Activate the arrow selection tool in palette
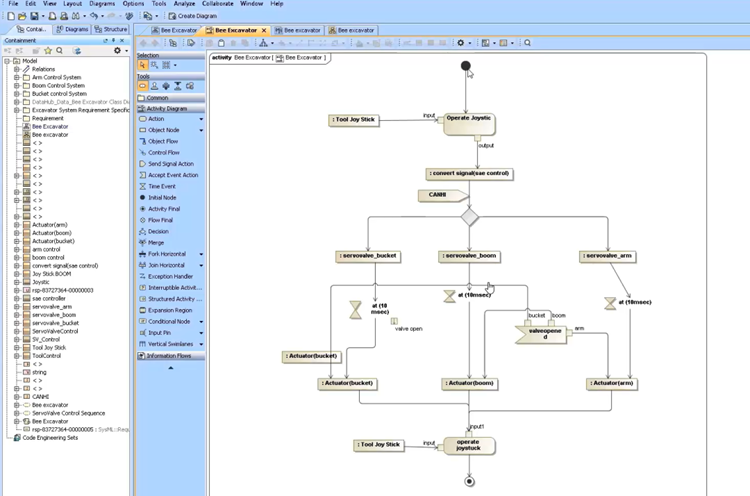This screenshot has height=496, width=750. [142, 65]
